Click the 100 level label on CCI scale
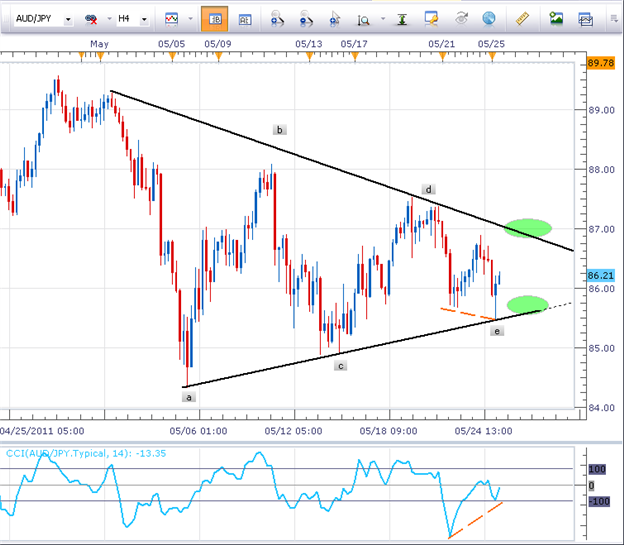 point(597,469)
